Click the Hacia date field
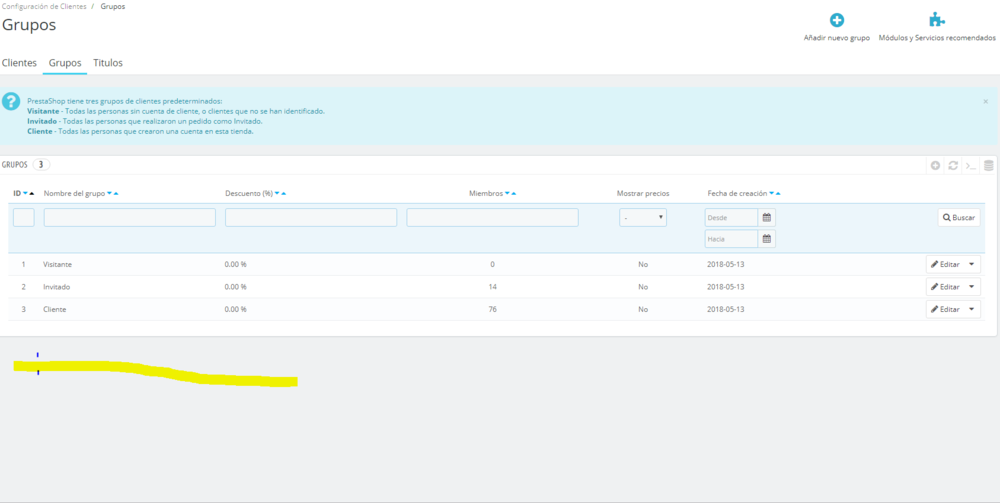This screenshot has width=1000, height=503. [732, 239]
